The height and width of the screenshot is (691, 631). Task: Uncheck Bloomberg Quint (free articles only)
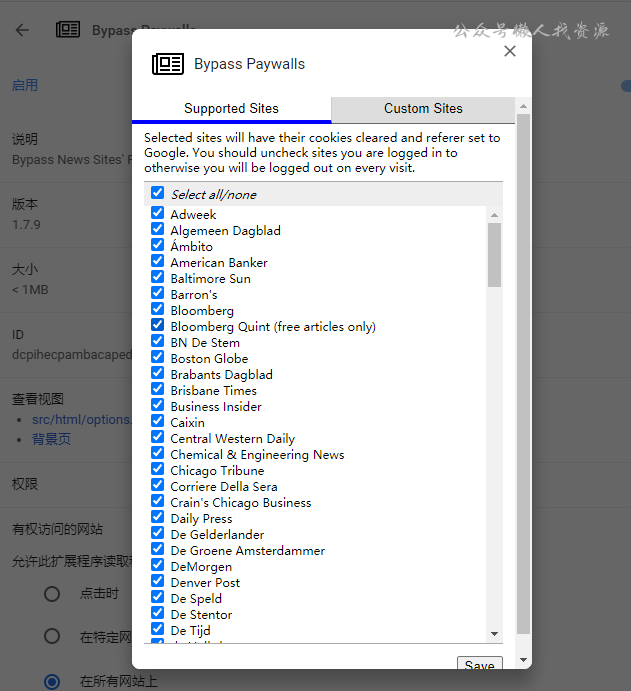[157, 325]
